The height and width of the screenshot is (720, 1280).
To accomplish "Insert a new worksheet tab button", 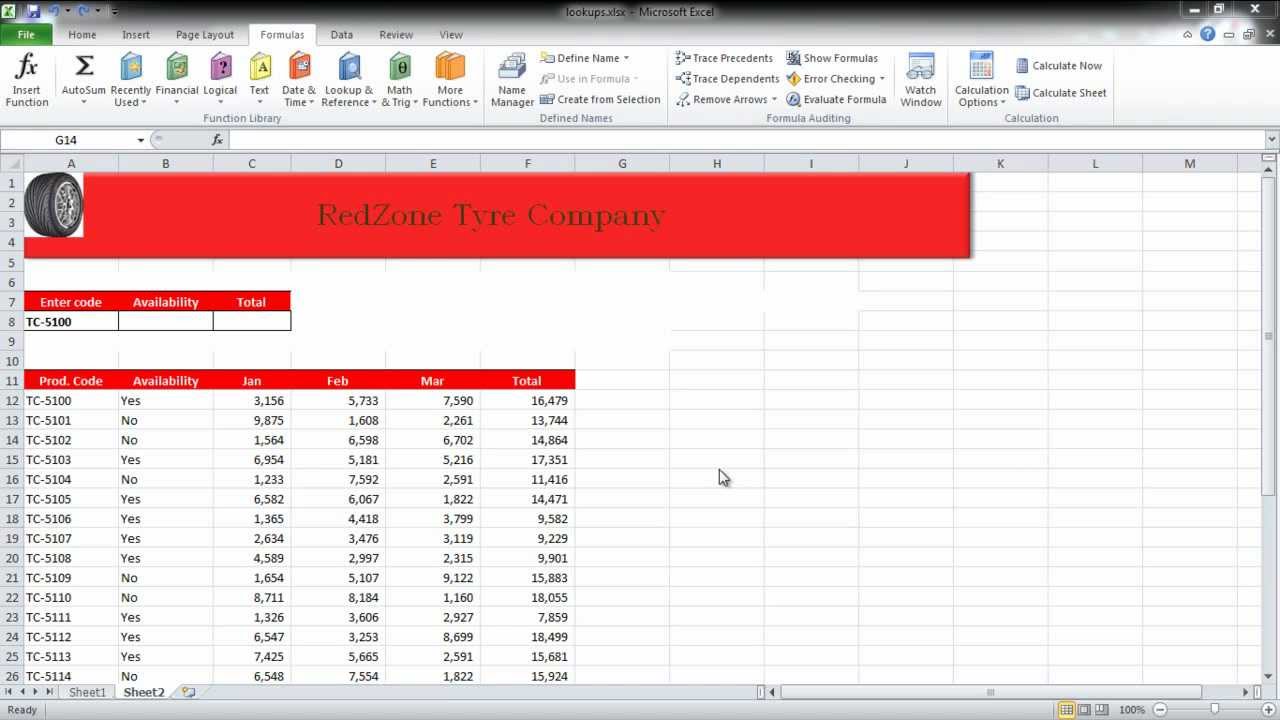I will (188, 692).
